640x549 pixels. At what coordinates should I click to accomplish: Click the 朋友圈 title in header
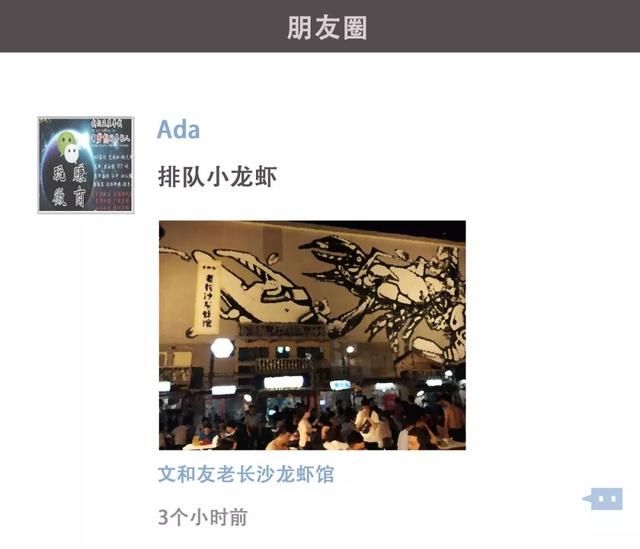click(x=327, y=27)
